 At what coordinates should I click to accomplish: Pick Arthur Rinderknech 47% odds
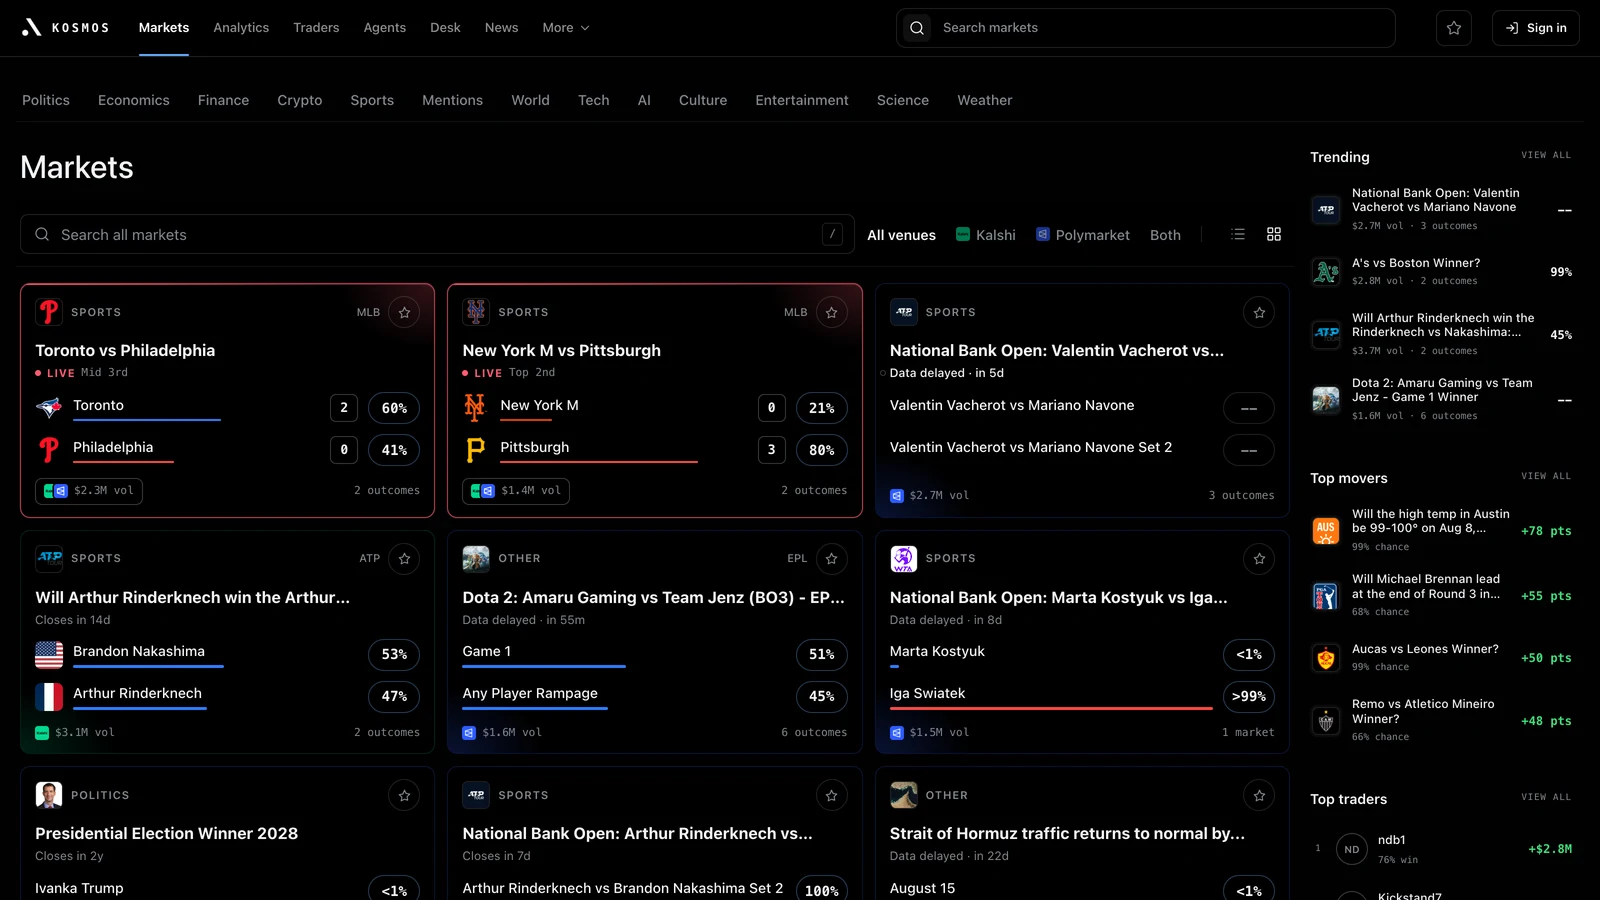394,696
